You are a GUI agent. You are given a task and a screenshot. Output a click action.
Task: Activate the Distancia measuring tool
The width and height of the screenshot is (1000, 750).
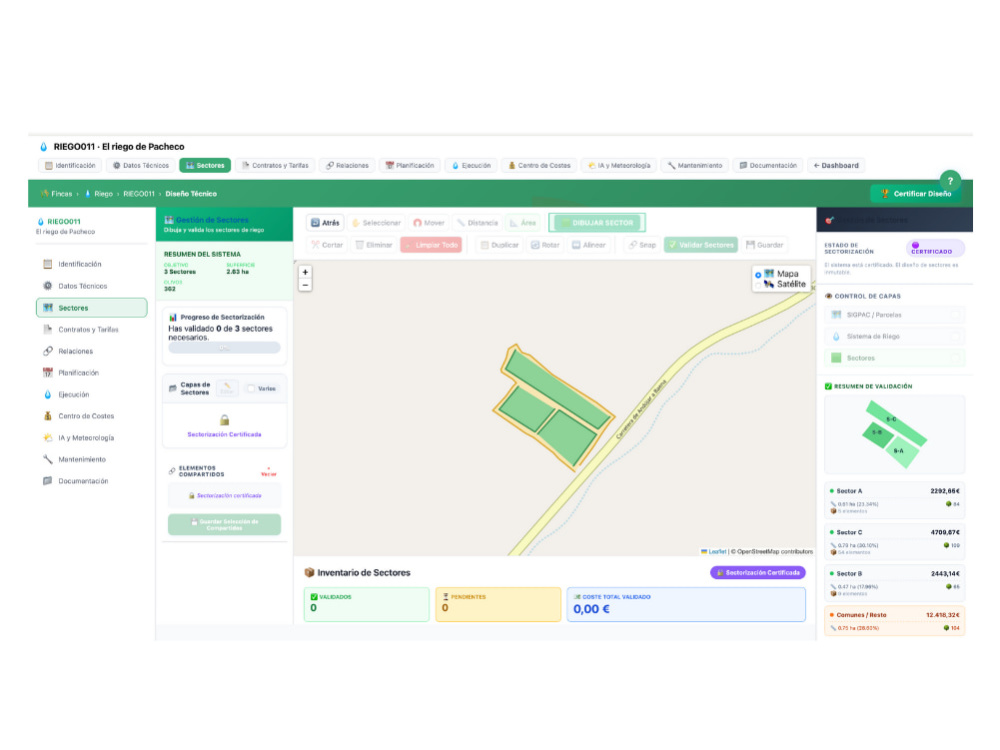tap(477, 223)
